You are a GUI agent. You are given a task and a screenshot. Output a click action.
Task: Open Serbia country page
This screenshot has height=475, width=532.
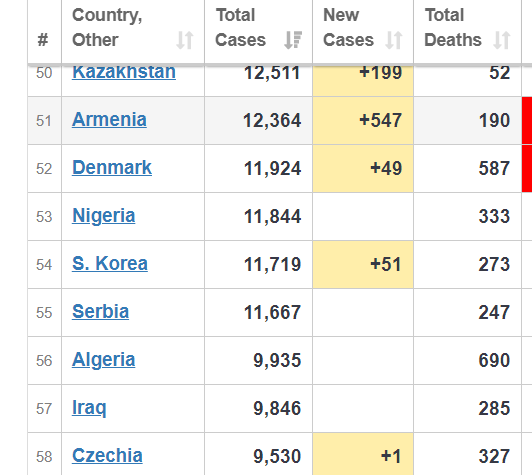tap(100, 311)
